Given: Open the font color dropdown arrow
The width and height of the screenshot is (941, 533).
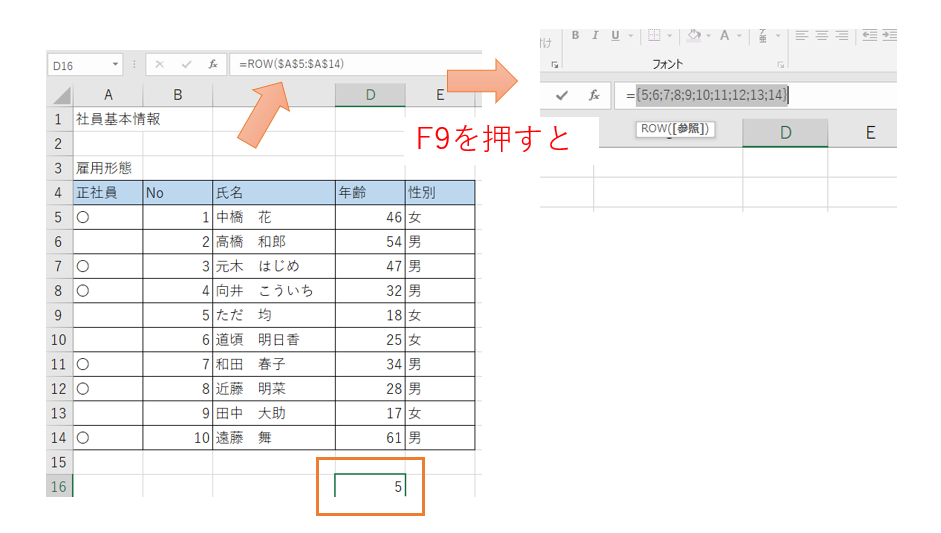Looking at the screenshot, I should pos(739,36).
